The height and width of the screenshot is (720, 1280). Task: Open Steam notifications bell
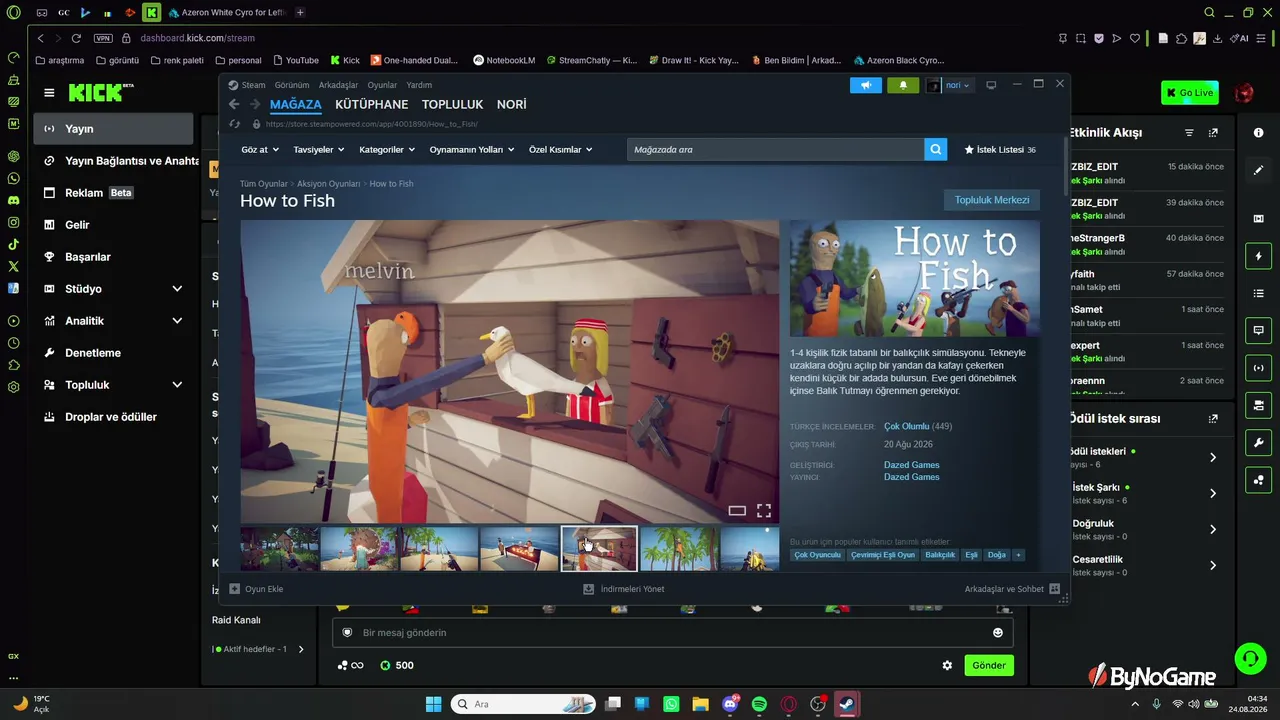click(903, 85)
